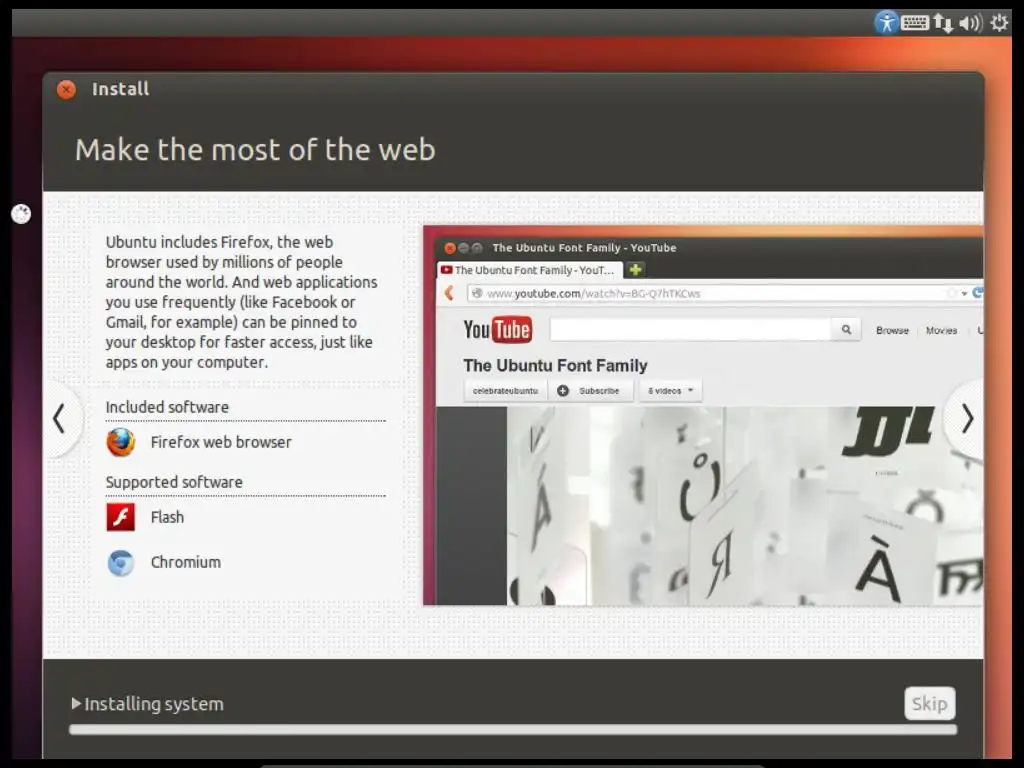1024x768 pixels.
Task: Click the Firefox web browser icon
Action: coord(121,442)
